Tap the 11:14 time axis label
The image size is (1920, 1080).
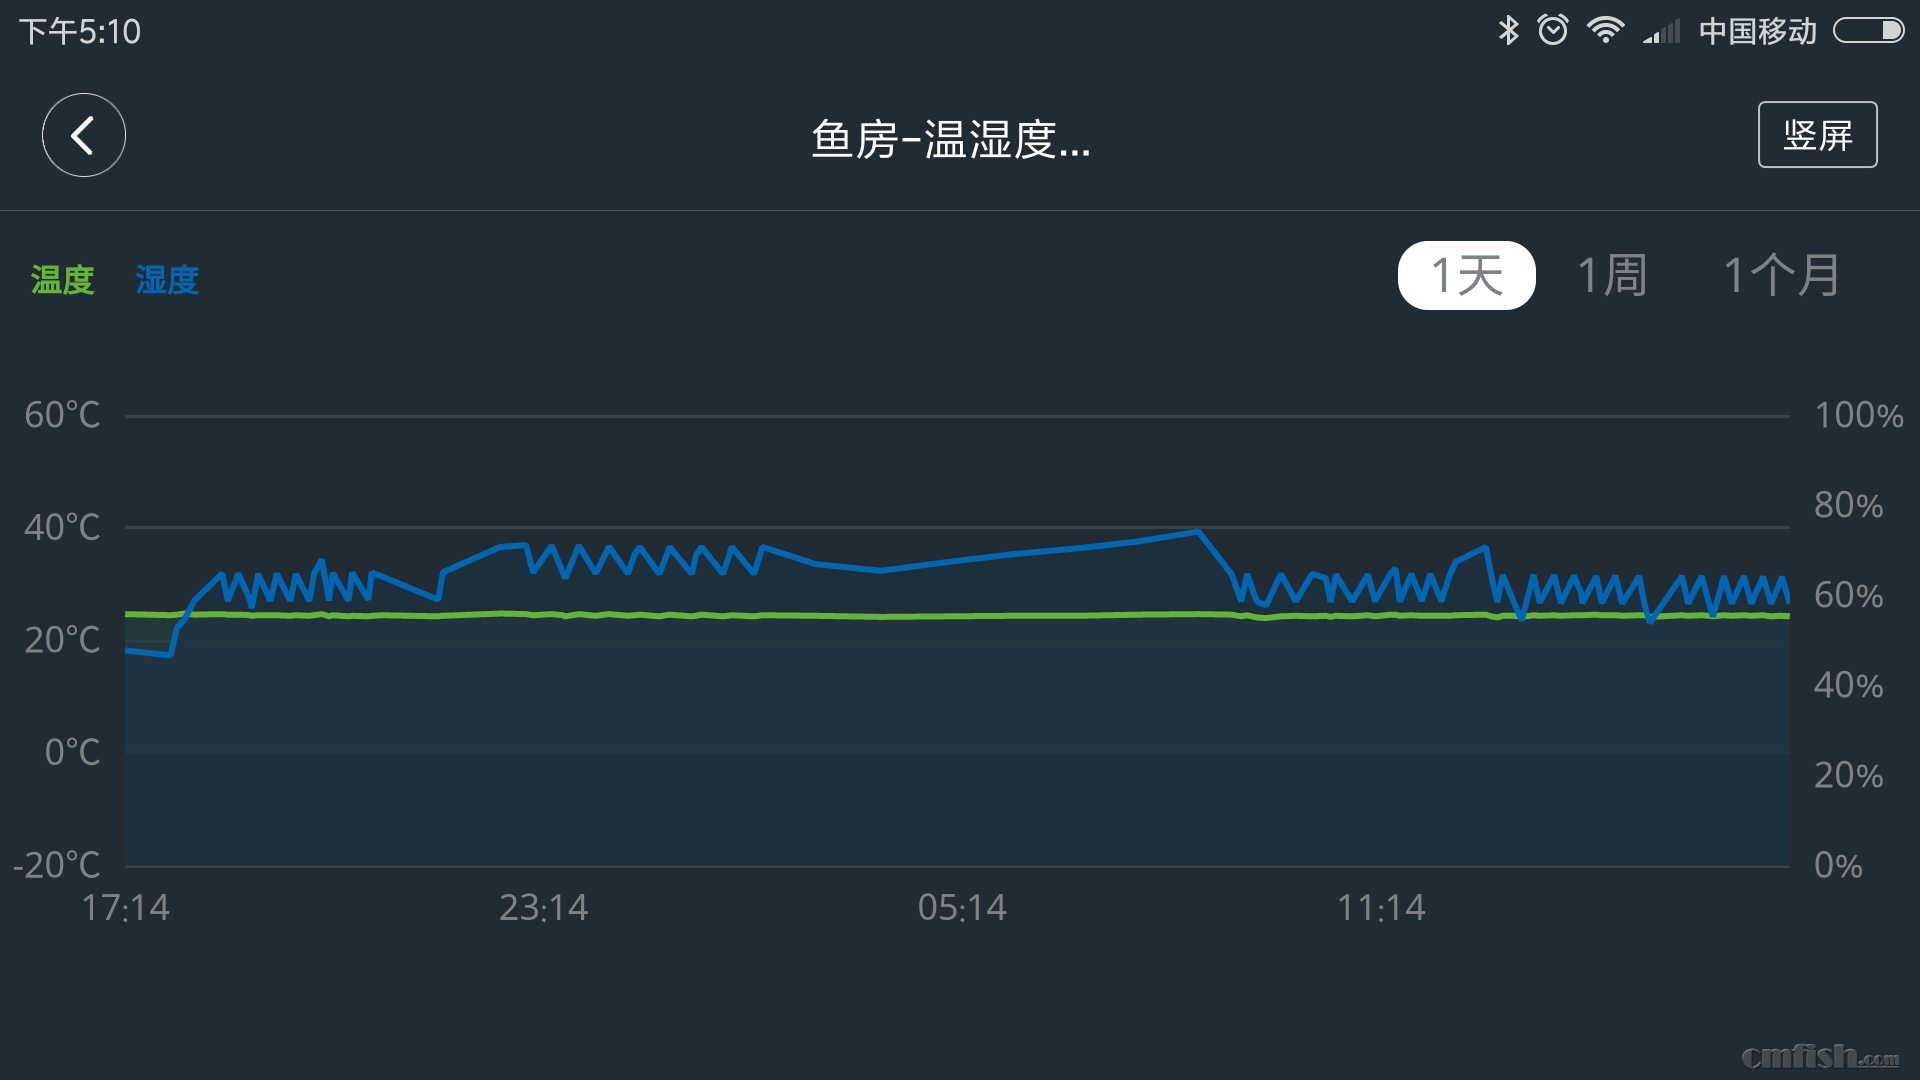point(1381,908)
